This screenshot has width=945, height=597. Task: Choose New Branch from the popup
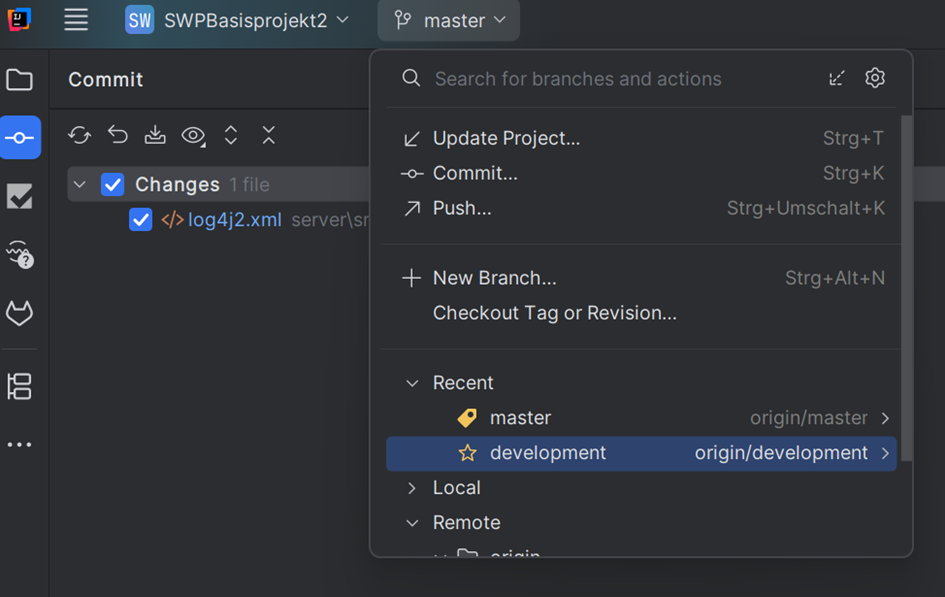(x=494, y=278)
